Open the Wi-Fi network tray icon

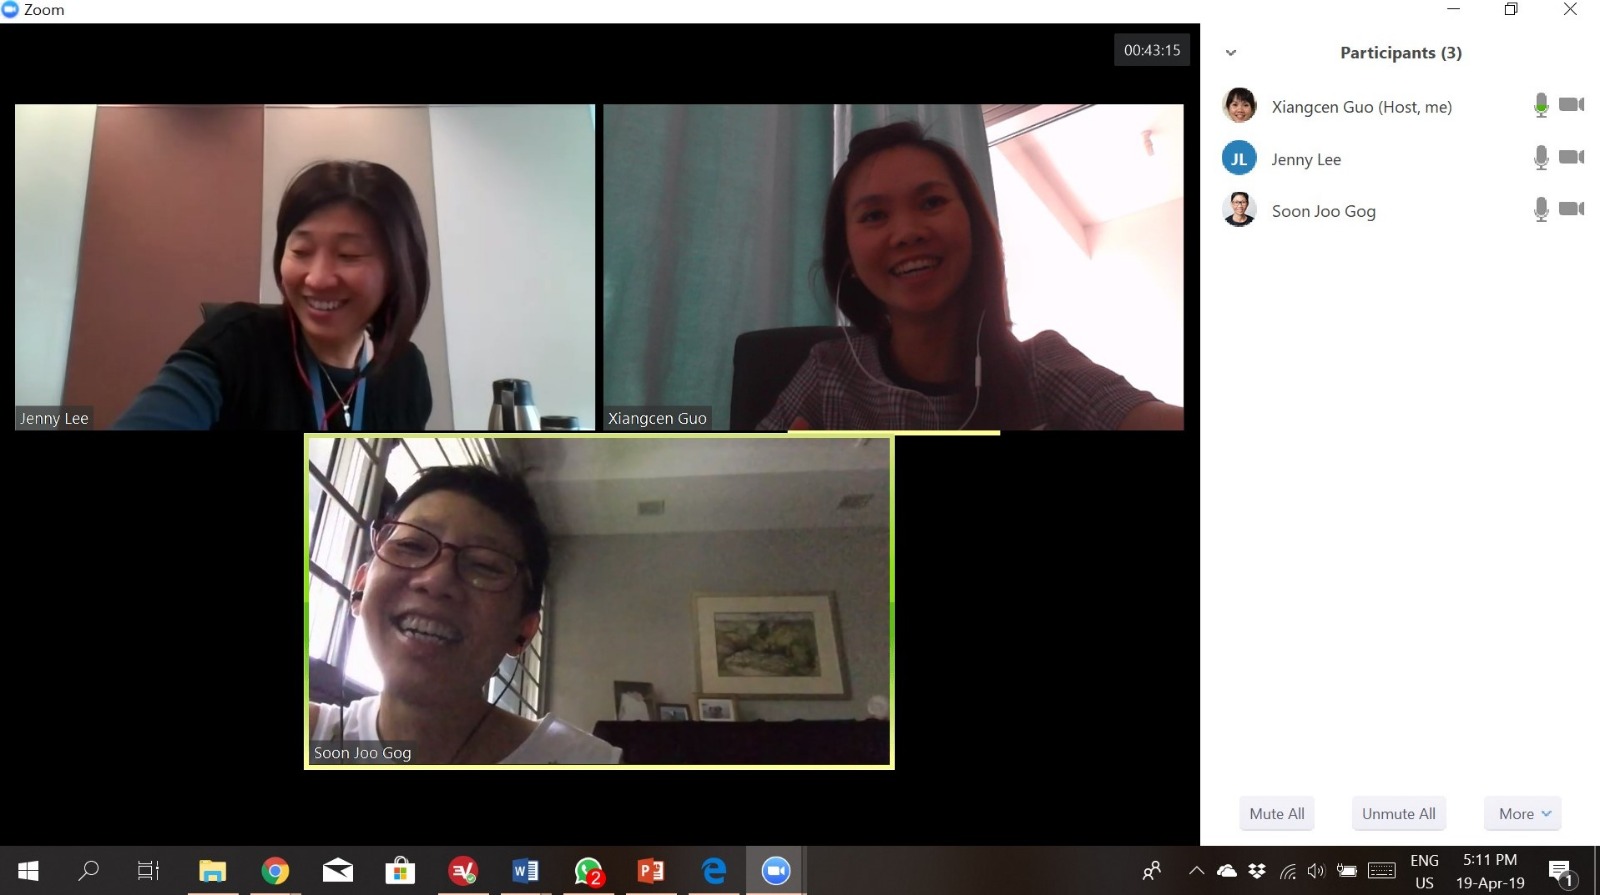[x=1288, y=871]
